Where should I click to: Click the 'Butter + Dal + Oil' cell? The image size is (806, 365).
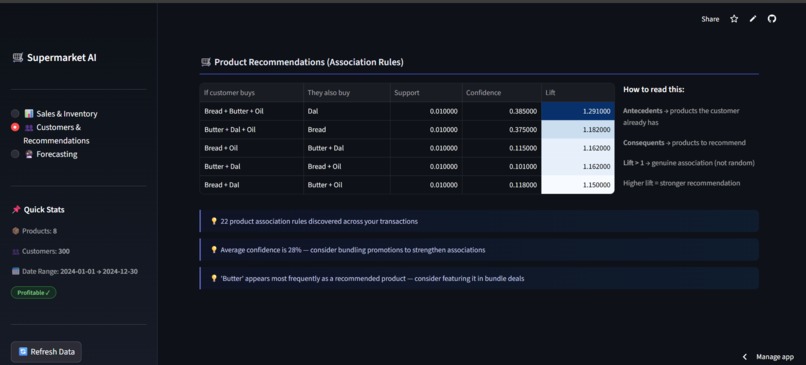251,130
